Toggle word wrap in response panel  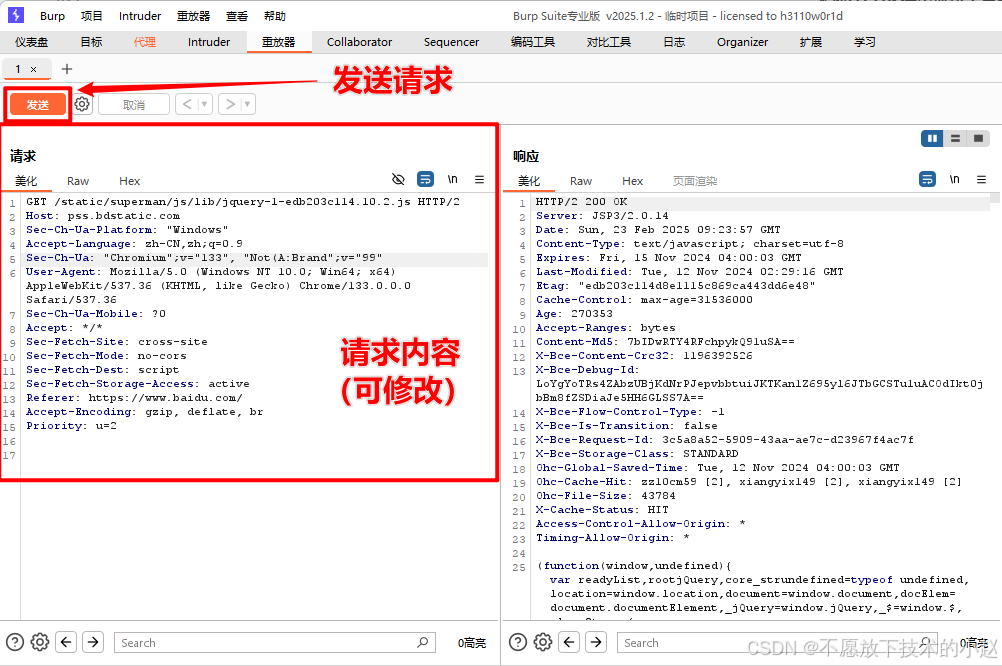[927, 180]
